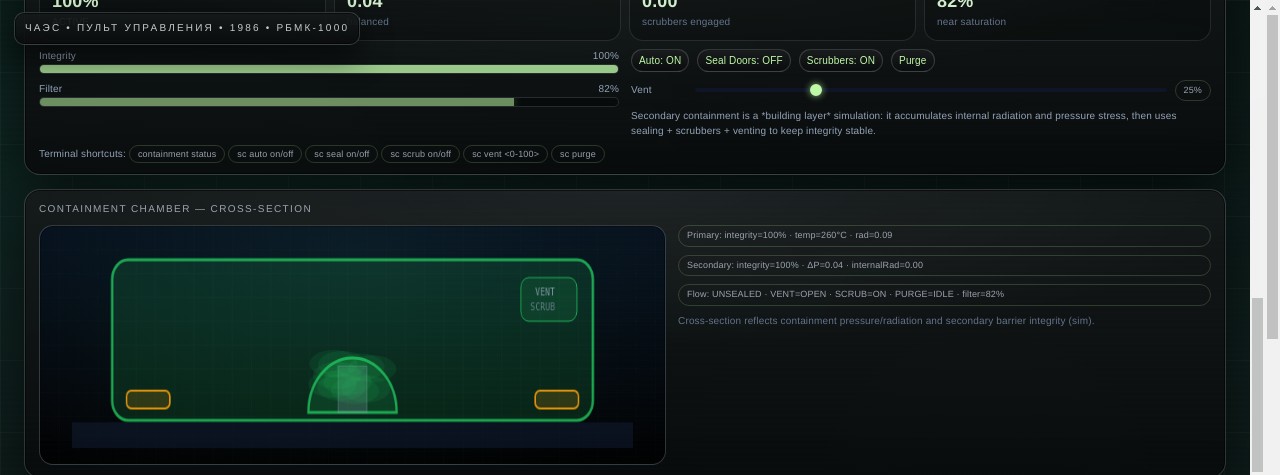The image size is (1280, 475).
Task: Select the Flow UNSEALED status line
Action: click(944, 294)
